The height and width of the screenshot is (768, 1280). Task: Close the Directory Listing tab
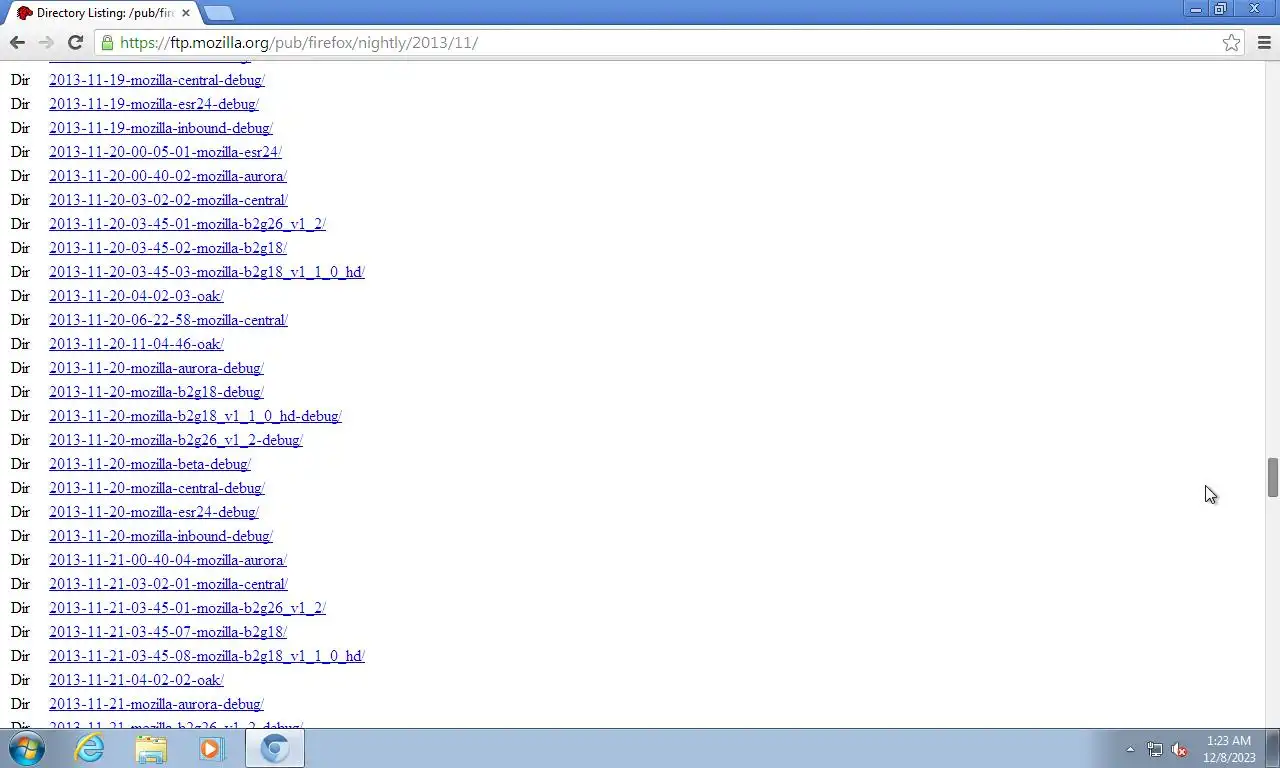[185, 13]
